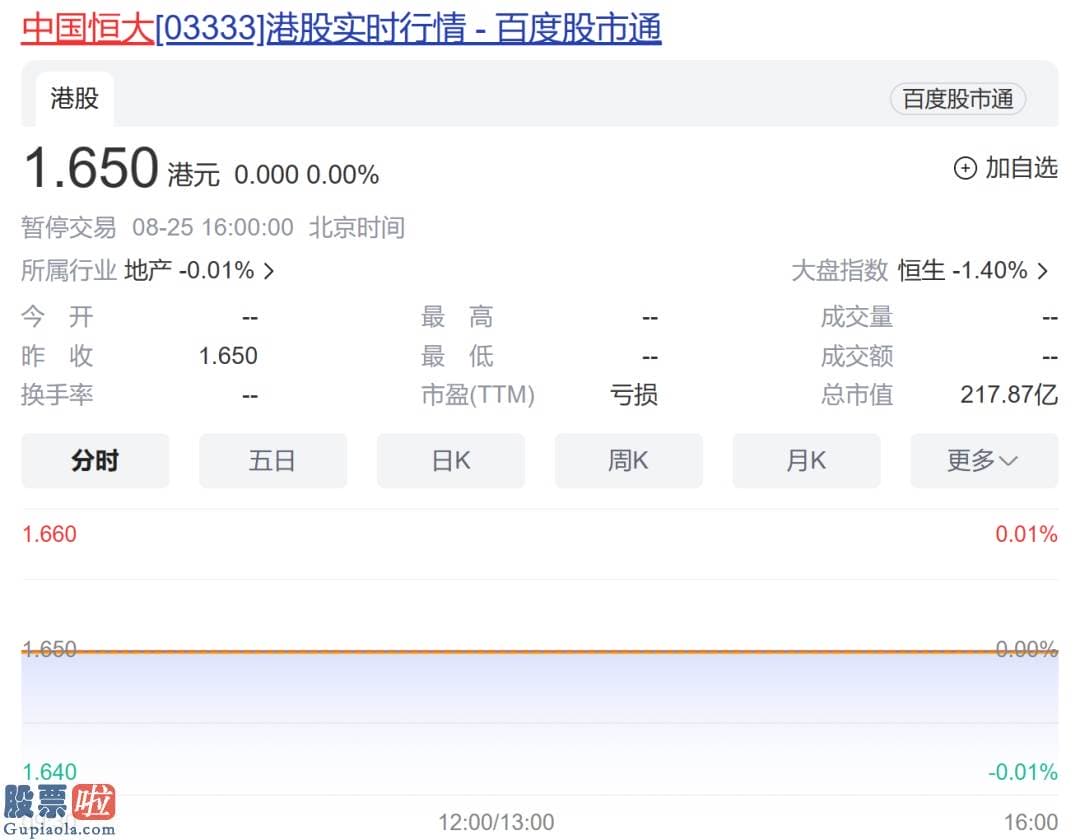This screenshot has height=840, width=1080.
Task: Open 所属行业 地产 industry link
Action: [x=147, y=271]
